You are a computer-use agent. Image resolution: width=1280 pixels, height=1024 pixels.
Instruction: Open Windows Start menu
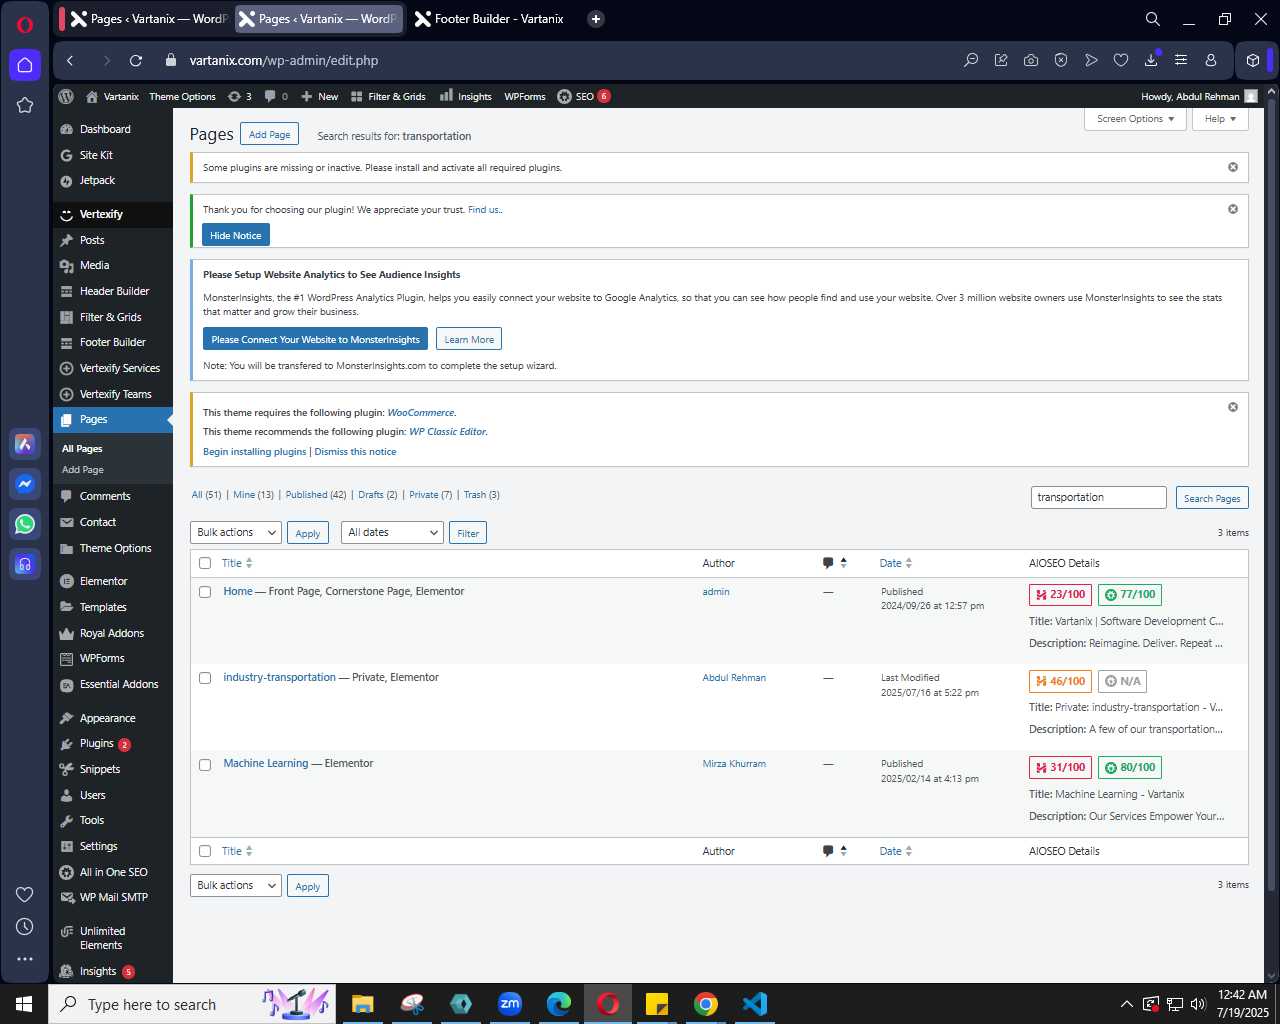pos(24,1004)
